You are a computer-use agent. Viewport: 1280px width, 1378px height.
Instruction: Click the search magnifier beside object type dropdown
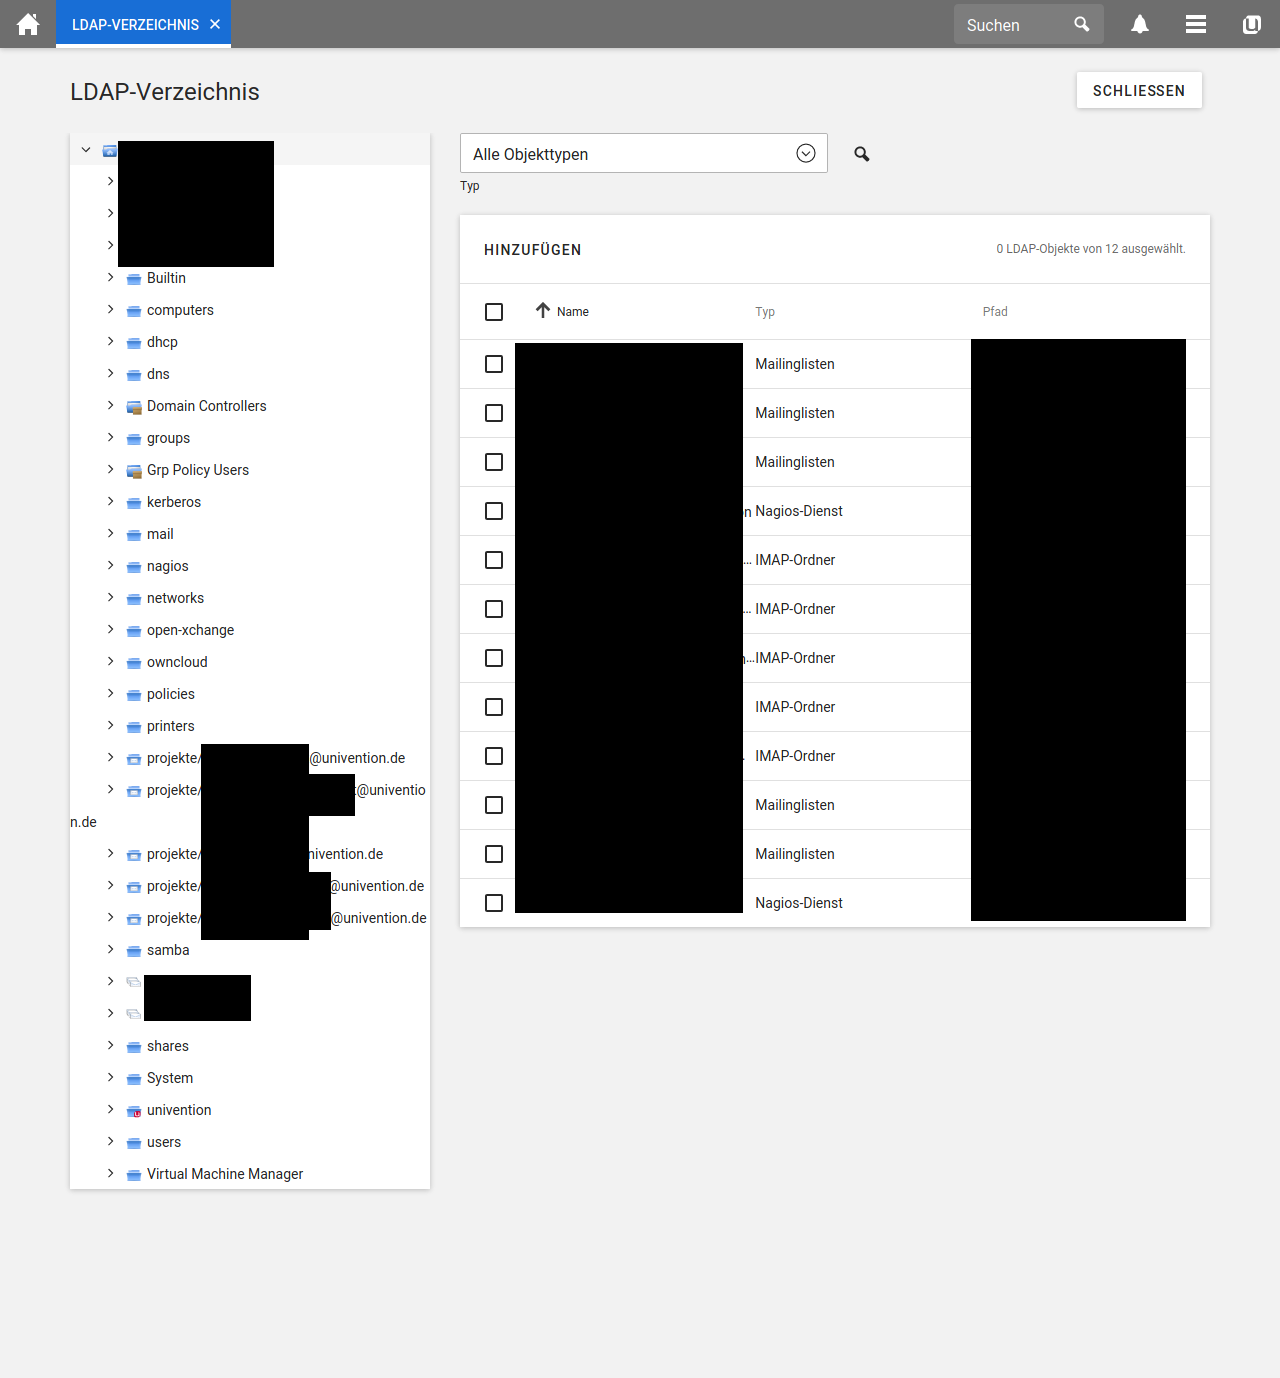coord(861,154)
